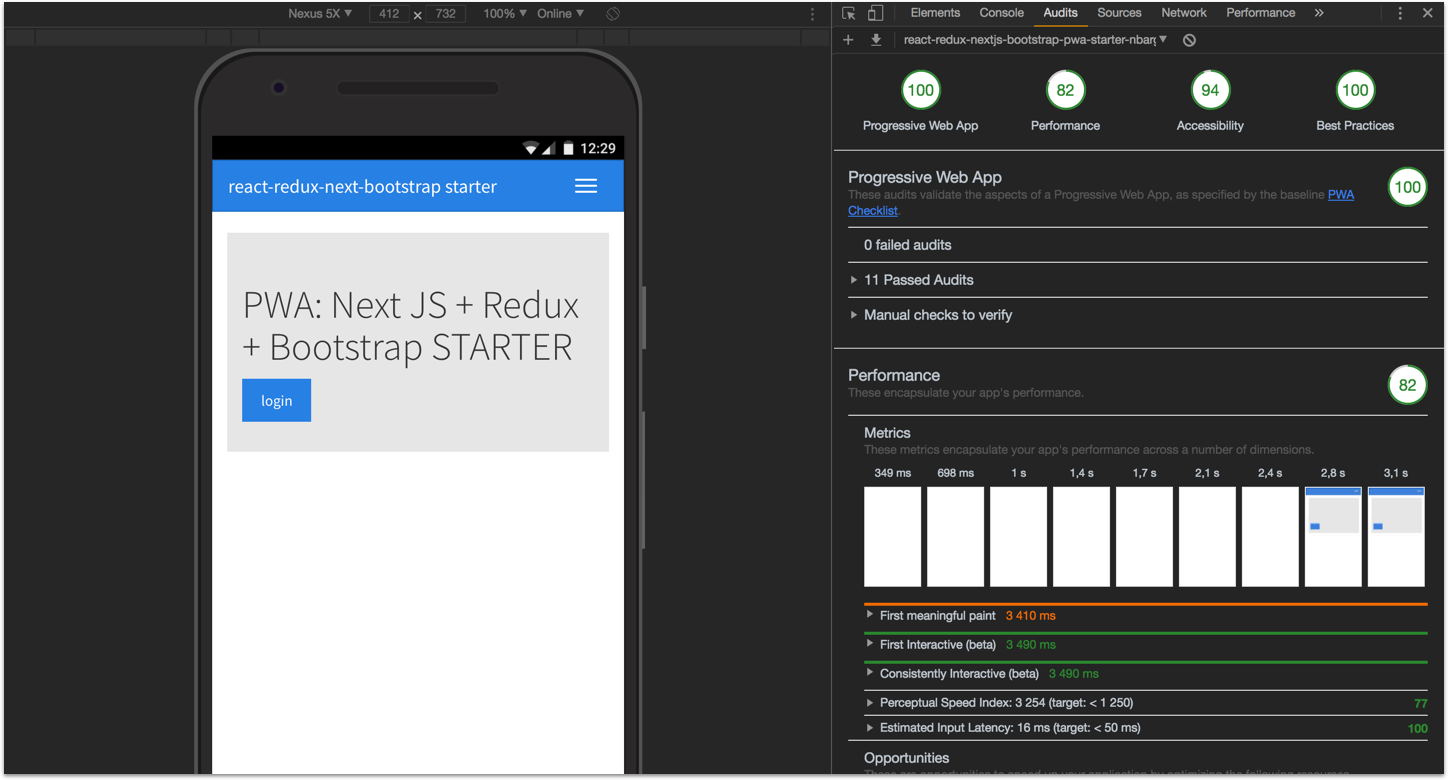Viewport: 1448px width, 780px height.
Task: Clear all audits icon
Action: (x=1189, y=40)
